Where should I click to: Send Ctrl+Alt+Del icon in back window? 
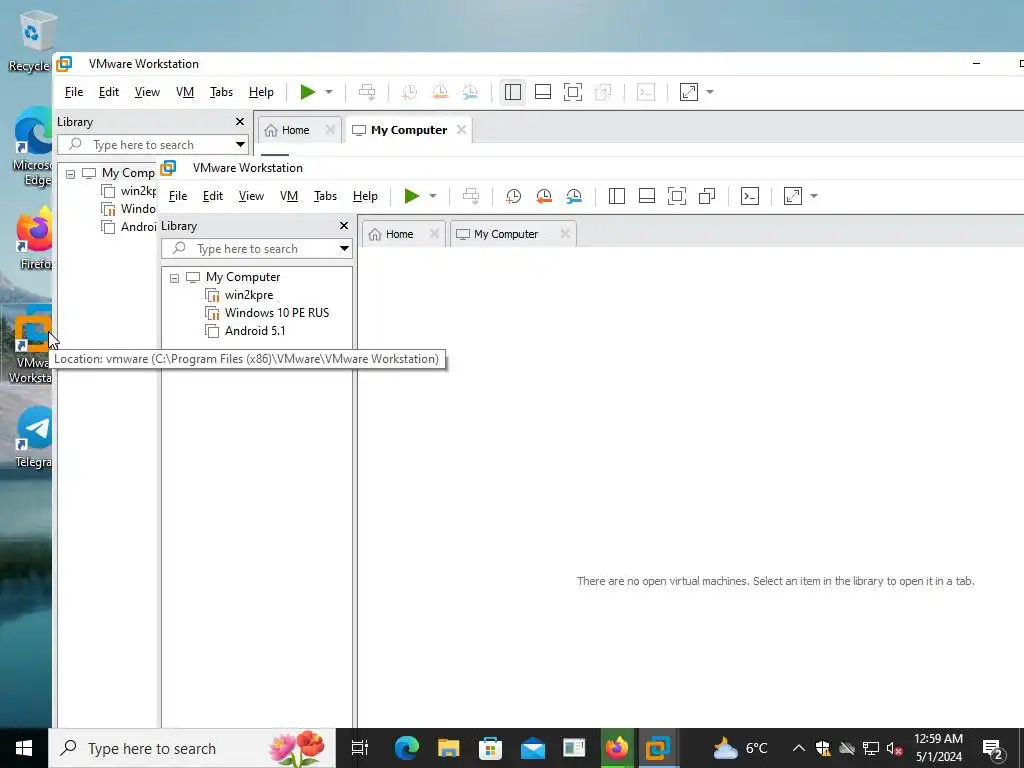(x=367, y=92)
